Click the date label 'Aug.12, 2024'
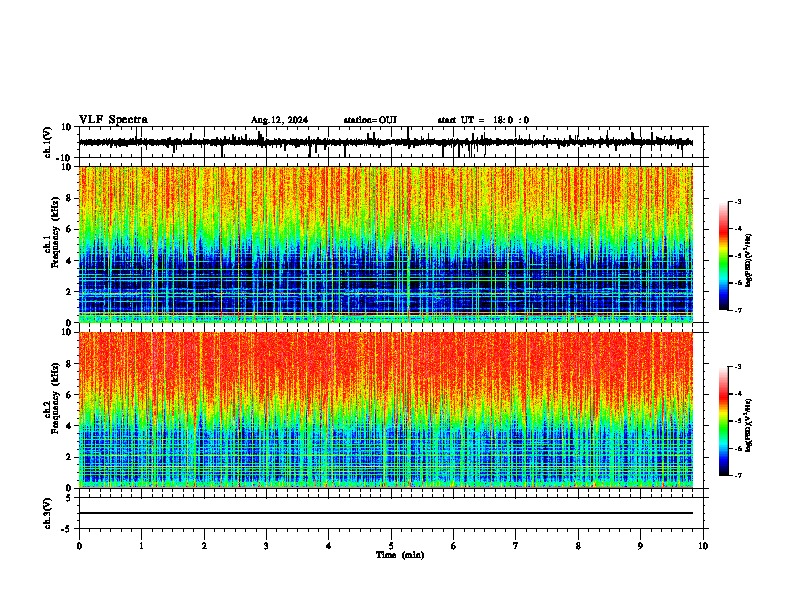Screen dimensions: 792x612 pyautogui.click(x=279, y=120)
